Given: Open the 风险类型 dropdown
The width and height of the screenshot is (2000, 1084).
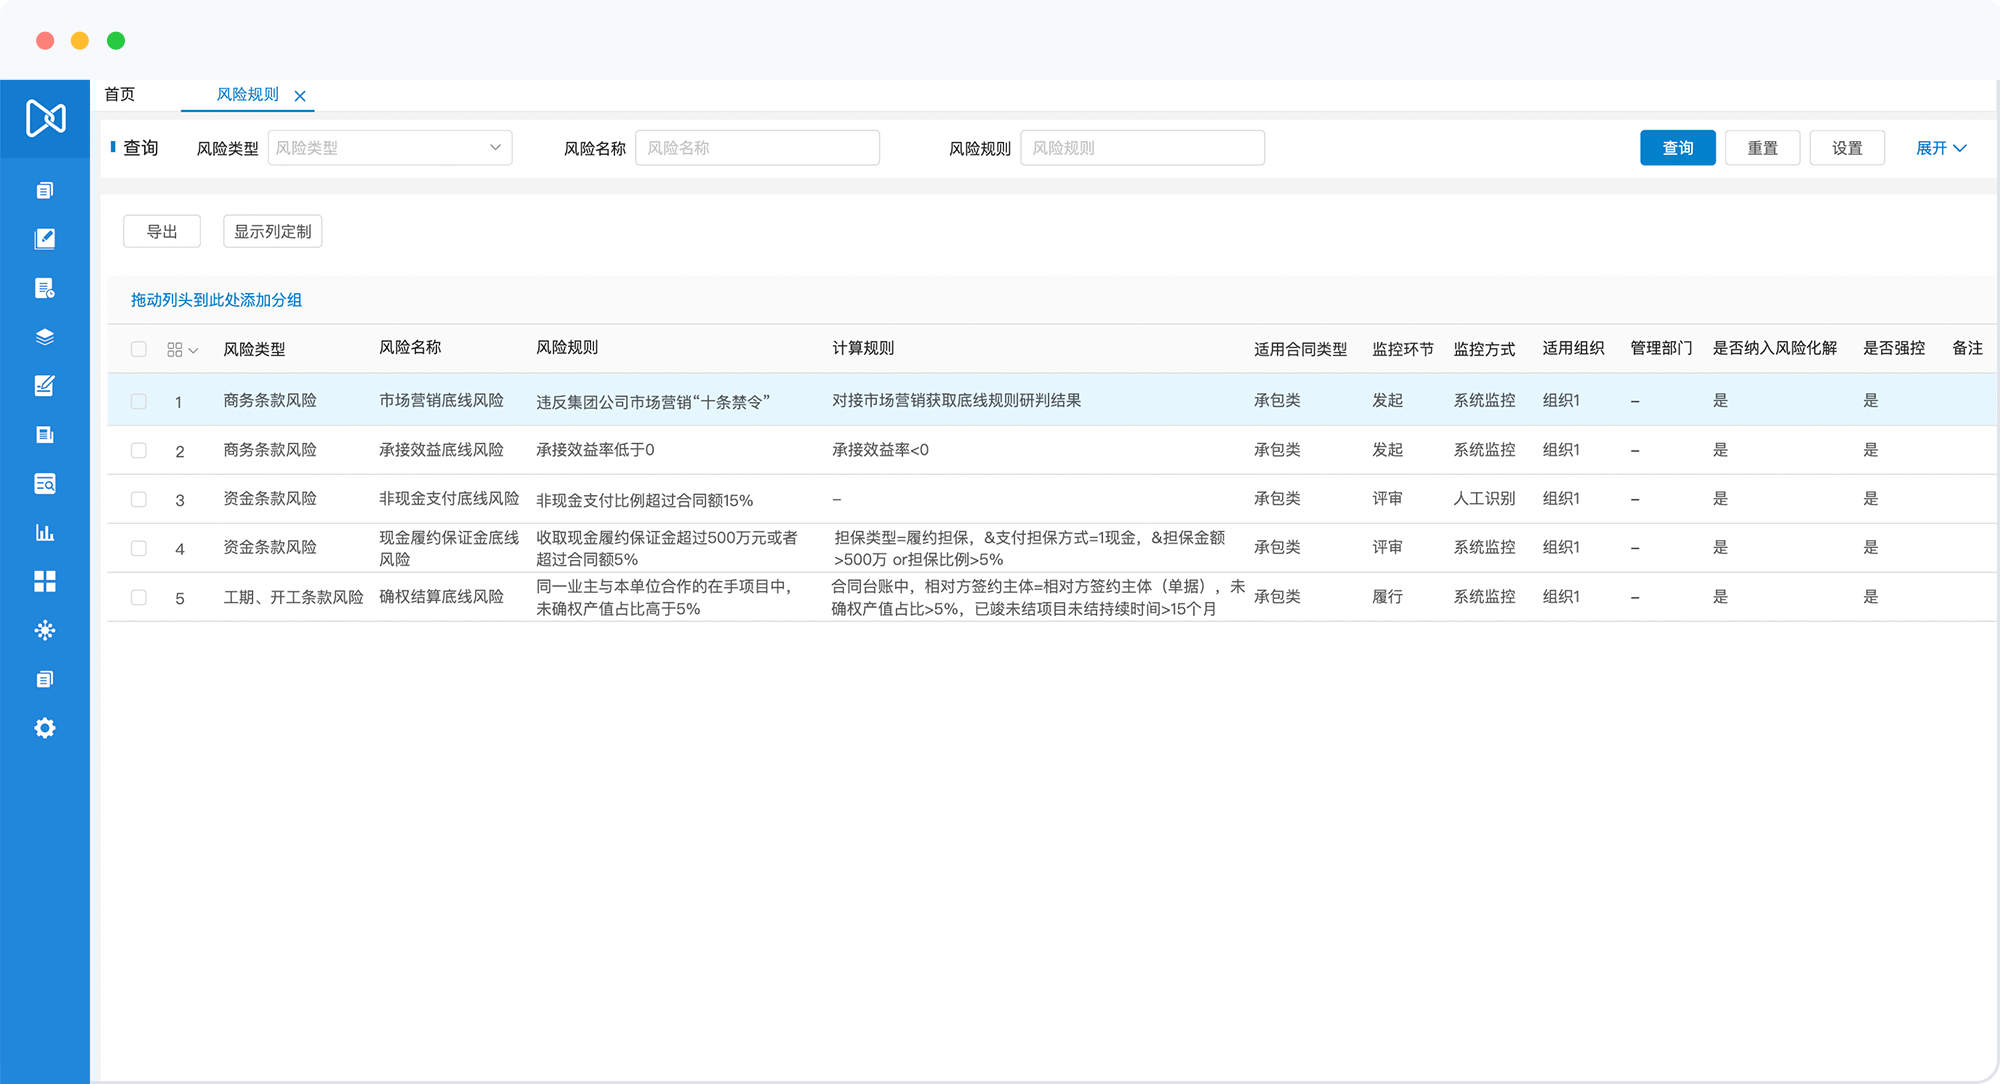Looking at the screenshot, I should tap(390, 148).
